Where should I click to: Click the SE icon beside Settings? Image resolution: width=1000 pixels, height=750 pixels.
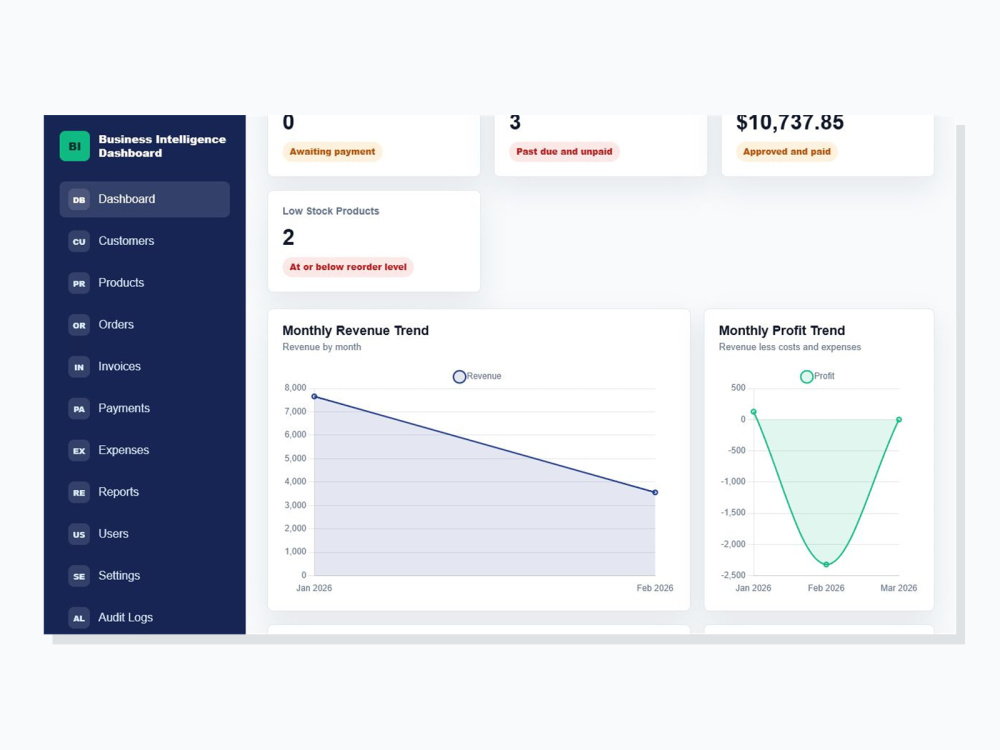click(x=79, y=576)
